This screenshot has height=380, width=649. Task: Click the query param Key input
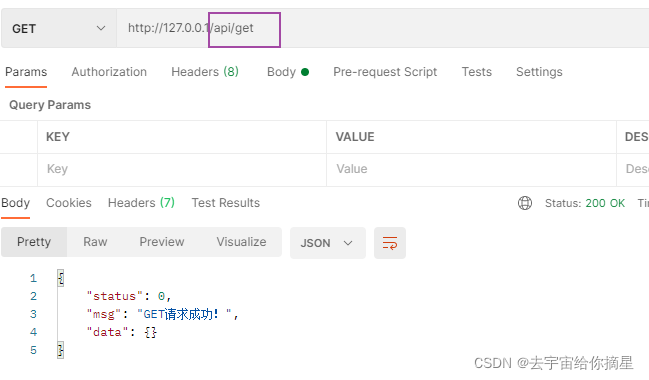coord(182,169)
